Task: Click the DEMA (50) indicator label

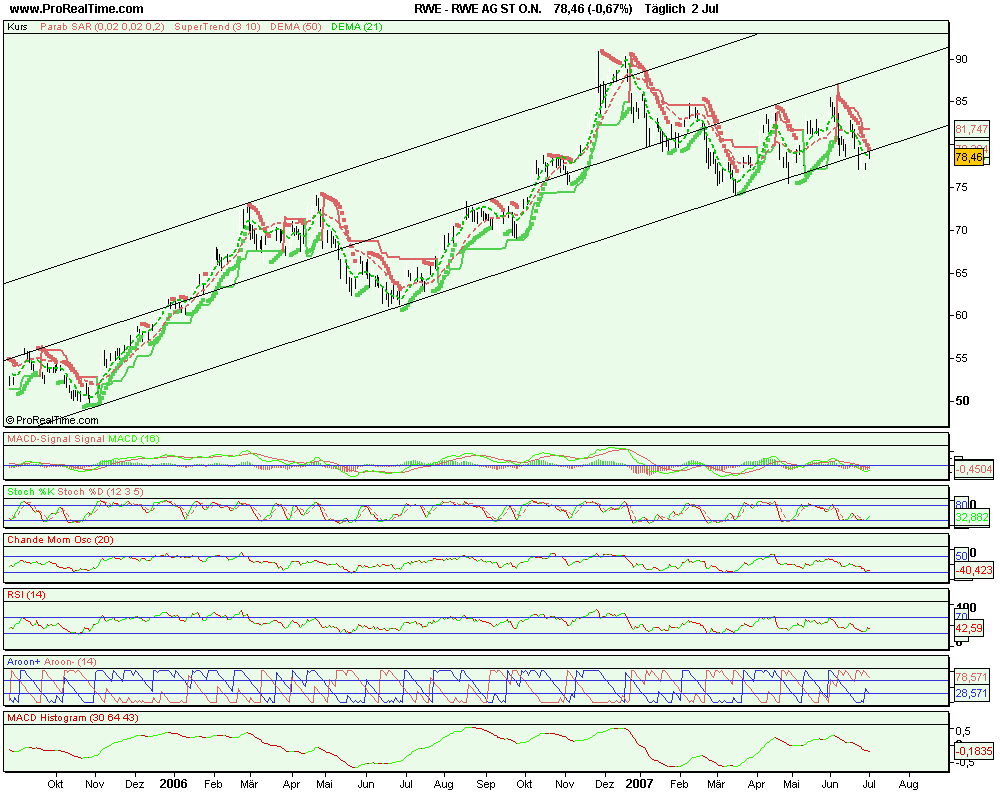Action: click(295, 28)
